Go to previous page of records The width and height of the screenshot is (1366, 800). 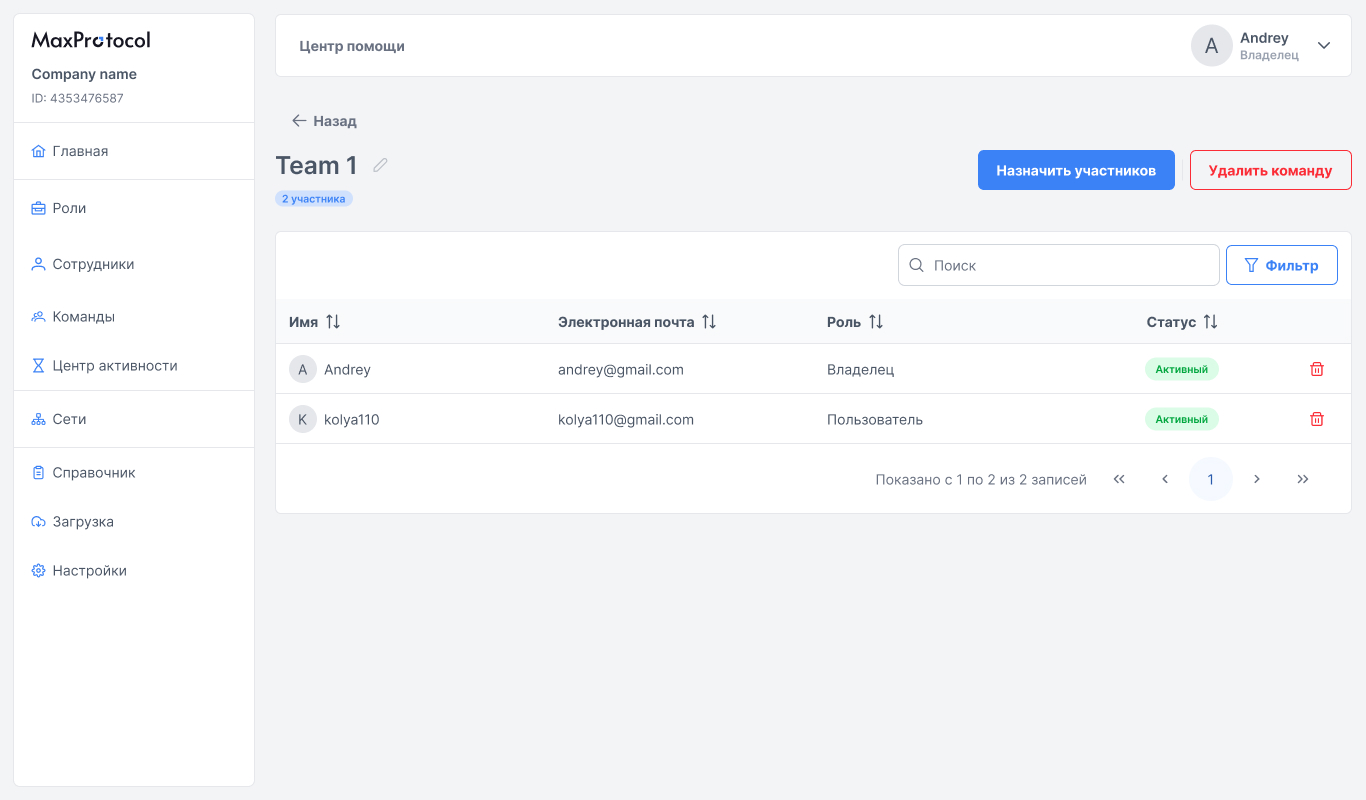tap(1165, 479)
